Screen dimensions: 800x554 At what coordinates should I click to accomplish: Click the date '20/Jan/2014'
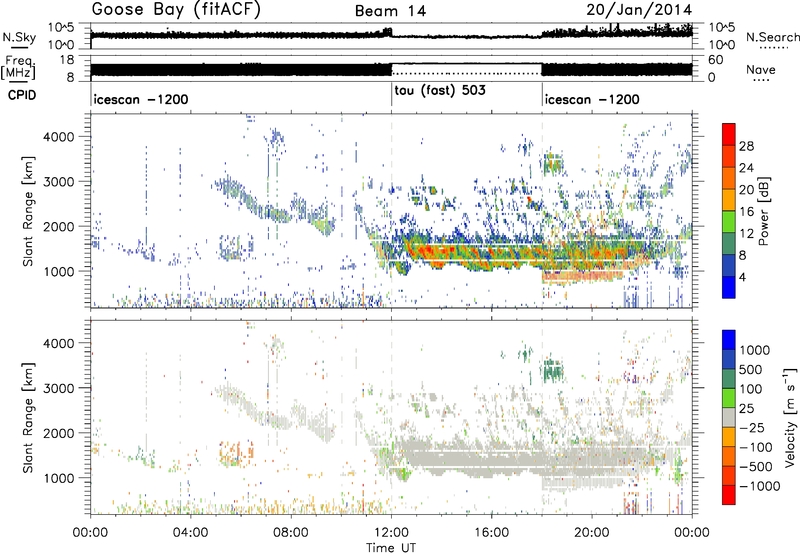click(x=639, y=10)
